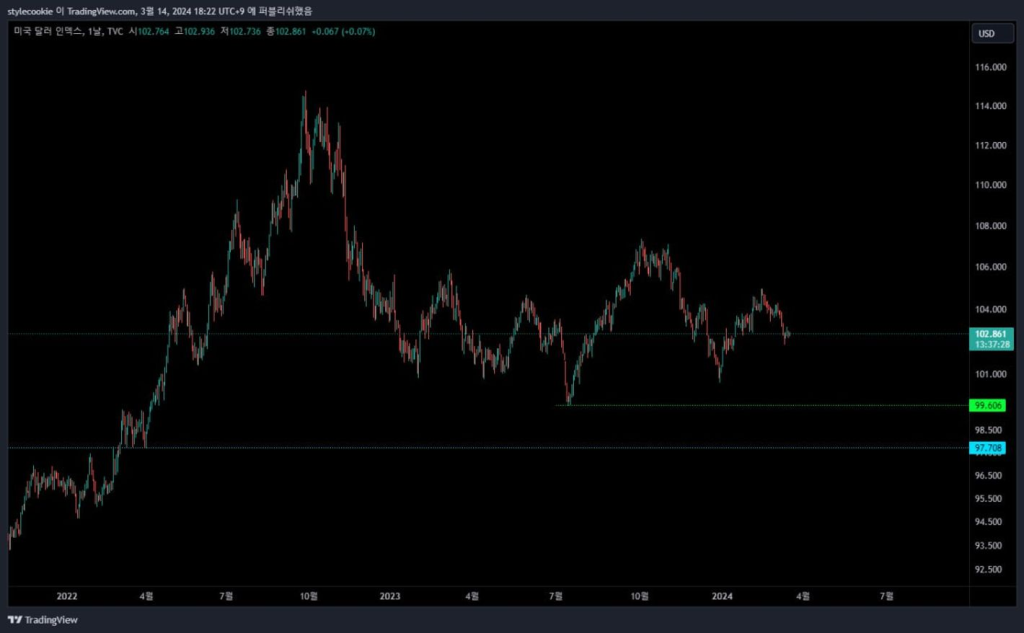Click the 110.000 price scale label
This screenshot has height=633, width=1024.
(x=990, y=185)
